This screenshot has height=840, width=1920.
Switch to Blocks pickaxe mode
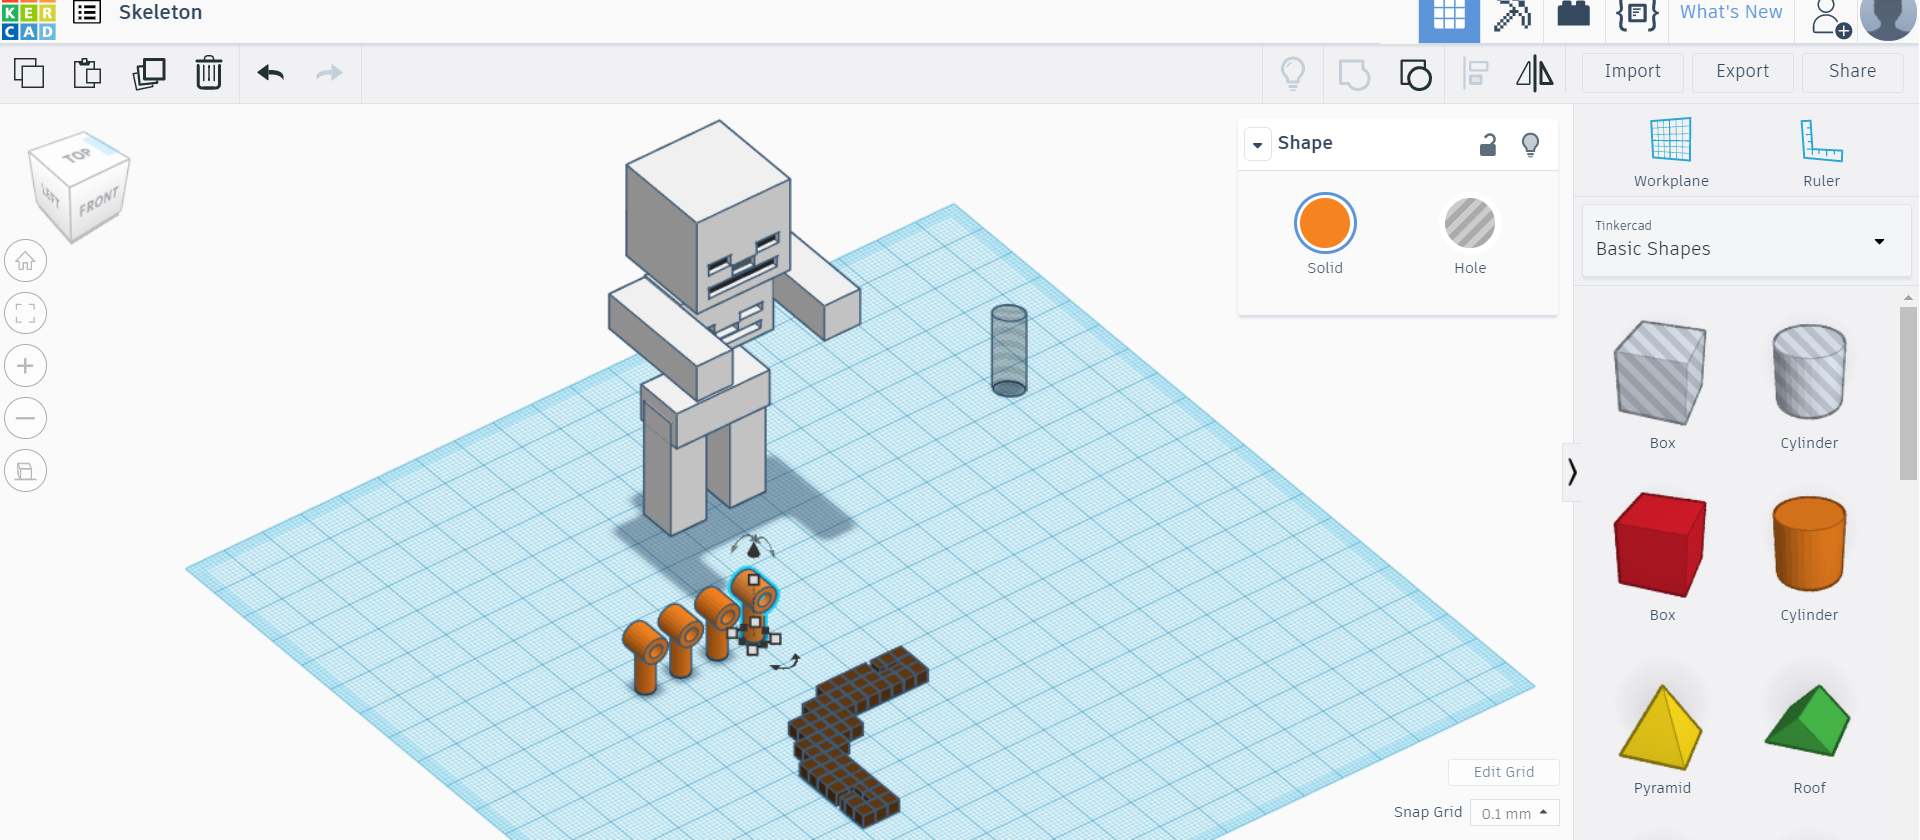1512,16
